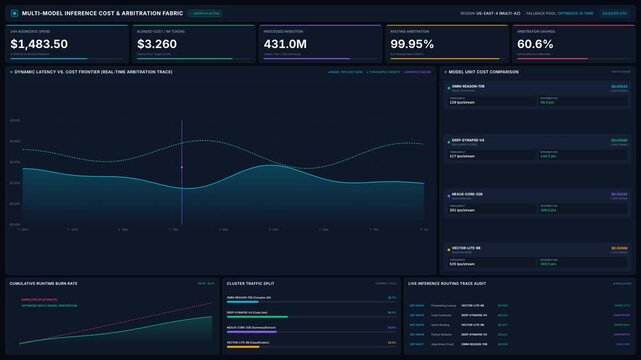Open the Python Refactor trace row
Screen dimensions: 641x360
[x=520, y=335]
